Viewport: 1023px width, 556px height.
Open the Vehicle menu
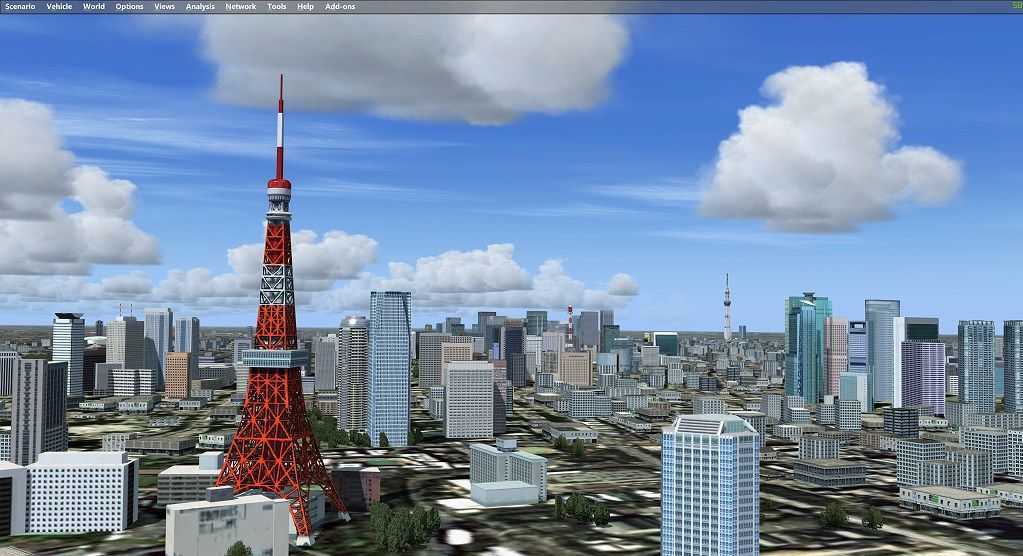[x=59, y=7]
